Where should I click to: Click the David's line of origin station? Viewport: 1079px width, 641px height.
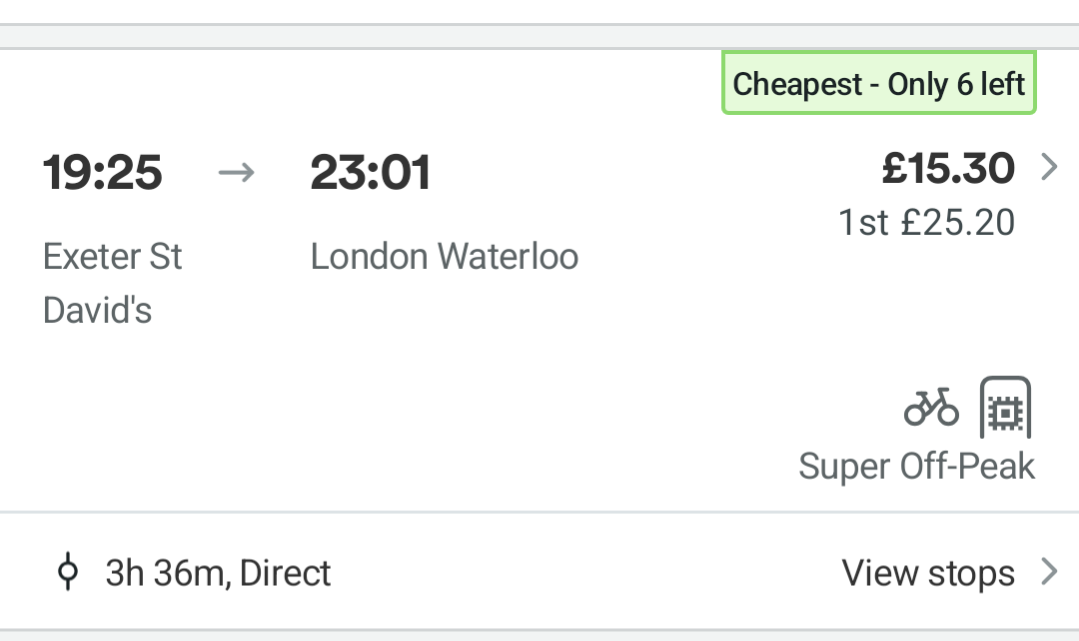[97, 310]
